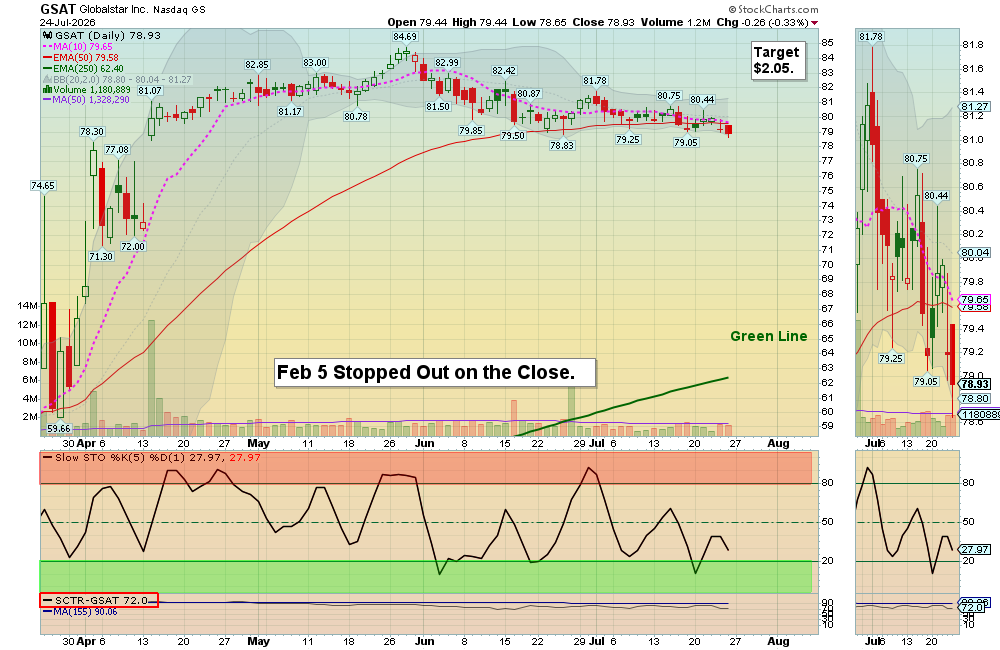The height and width of the screenshot is (650, 1000).
Task: Click the 77.08 price label
Action: point(117,149)
